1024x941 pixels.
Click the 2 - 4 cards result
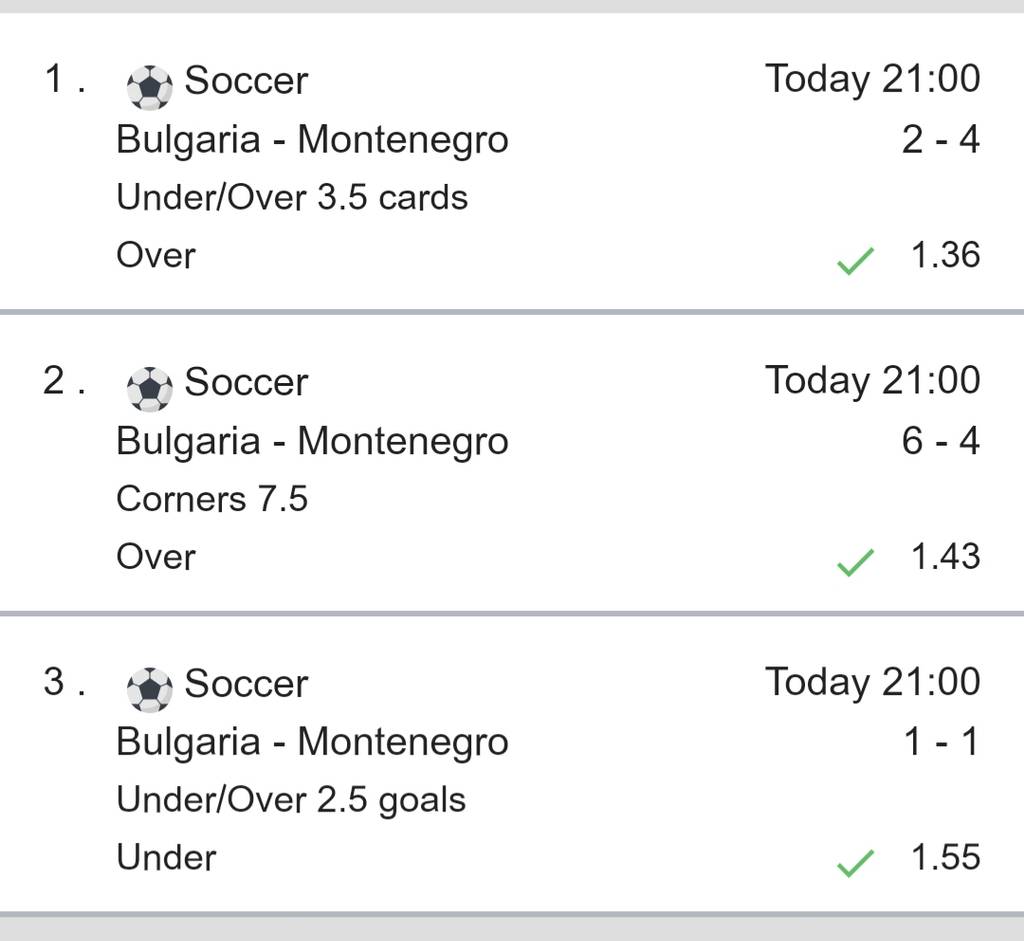tap(940, 139)
